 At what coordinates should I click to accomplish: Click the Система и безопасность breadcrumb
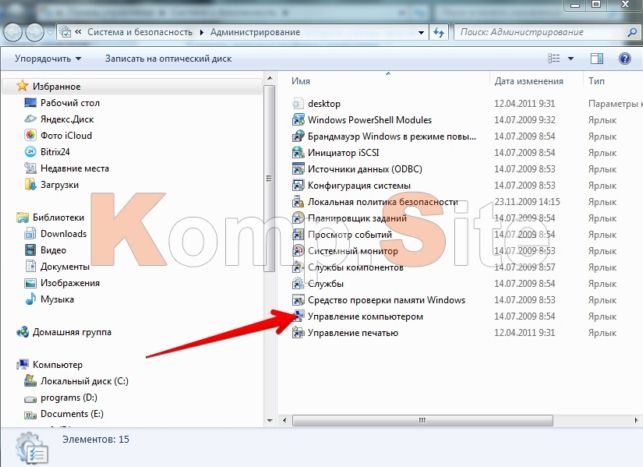coord(139,32)
